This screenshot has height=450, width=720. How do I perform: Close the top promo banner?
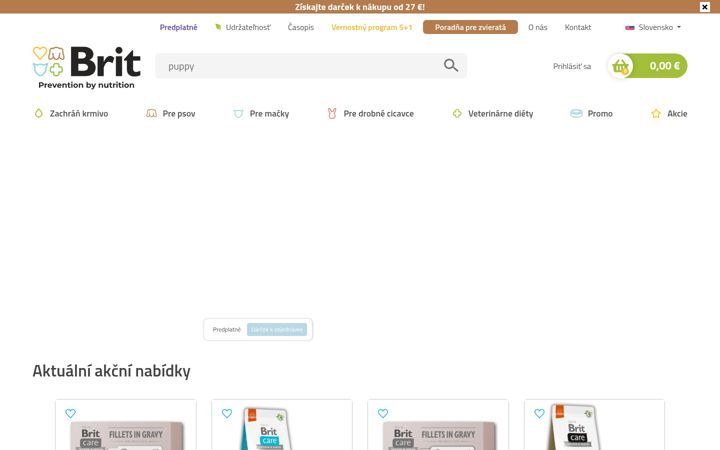point(704,7)
